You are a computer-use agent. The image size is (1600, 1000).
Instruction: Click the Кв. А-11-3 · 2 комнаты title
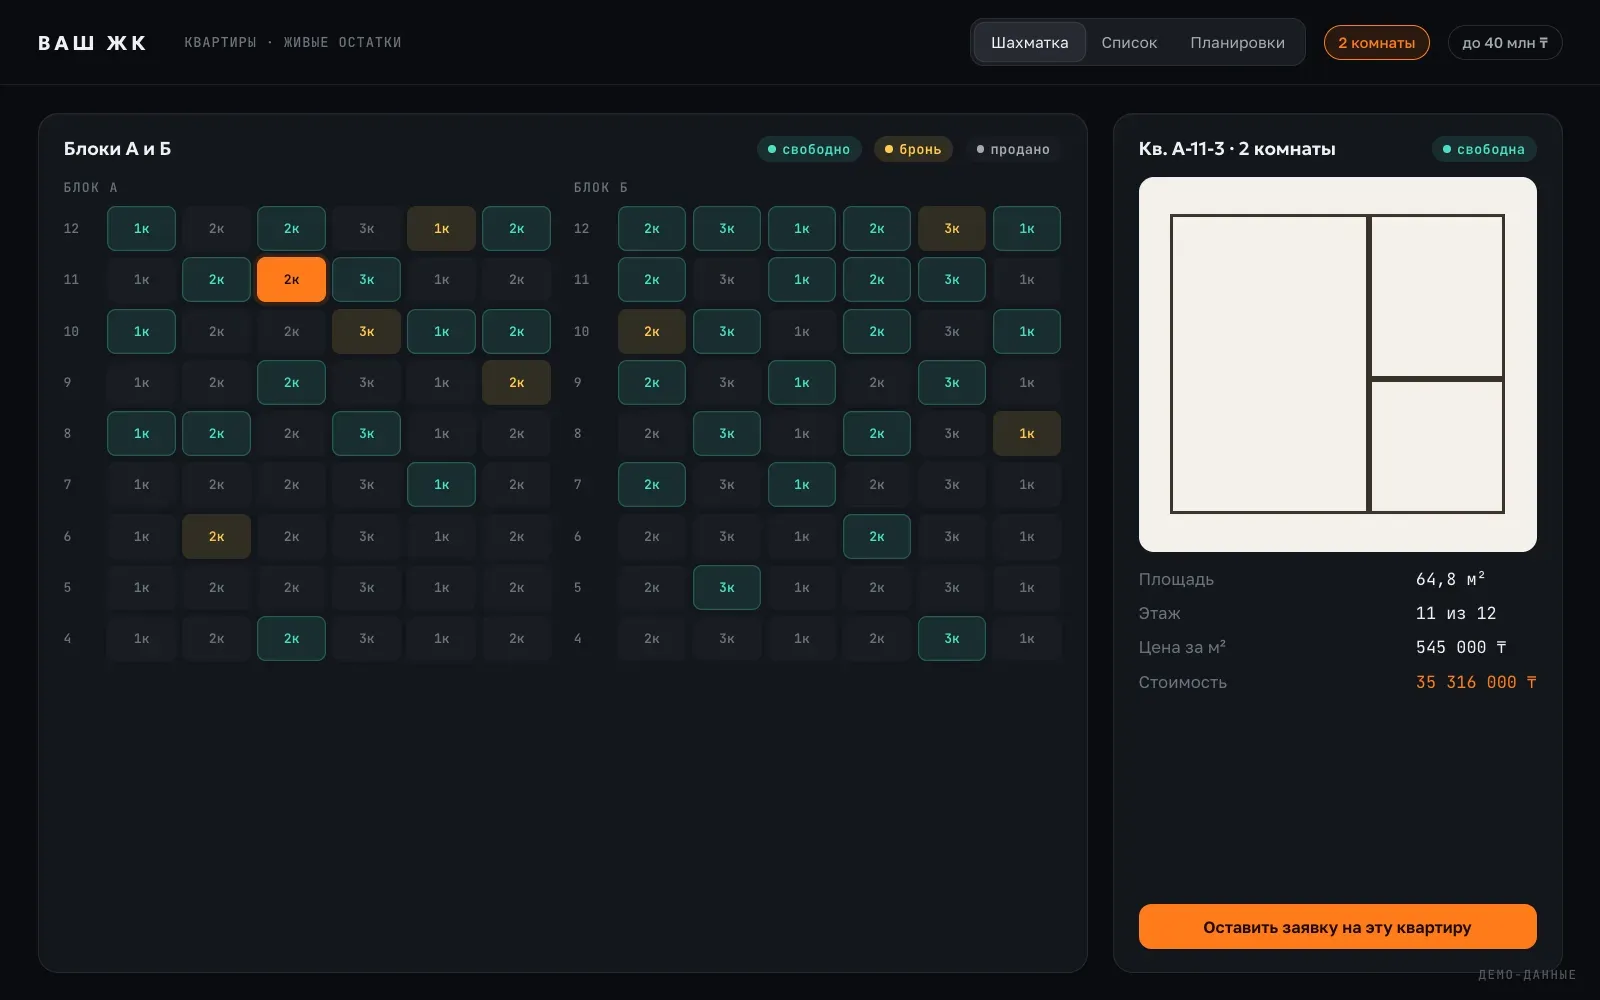(1237, 148)
